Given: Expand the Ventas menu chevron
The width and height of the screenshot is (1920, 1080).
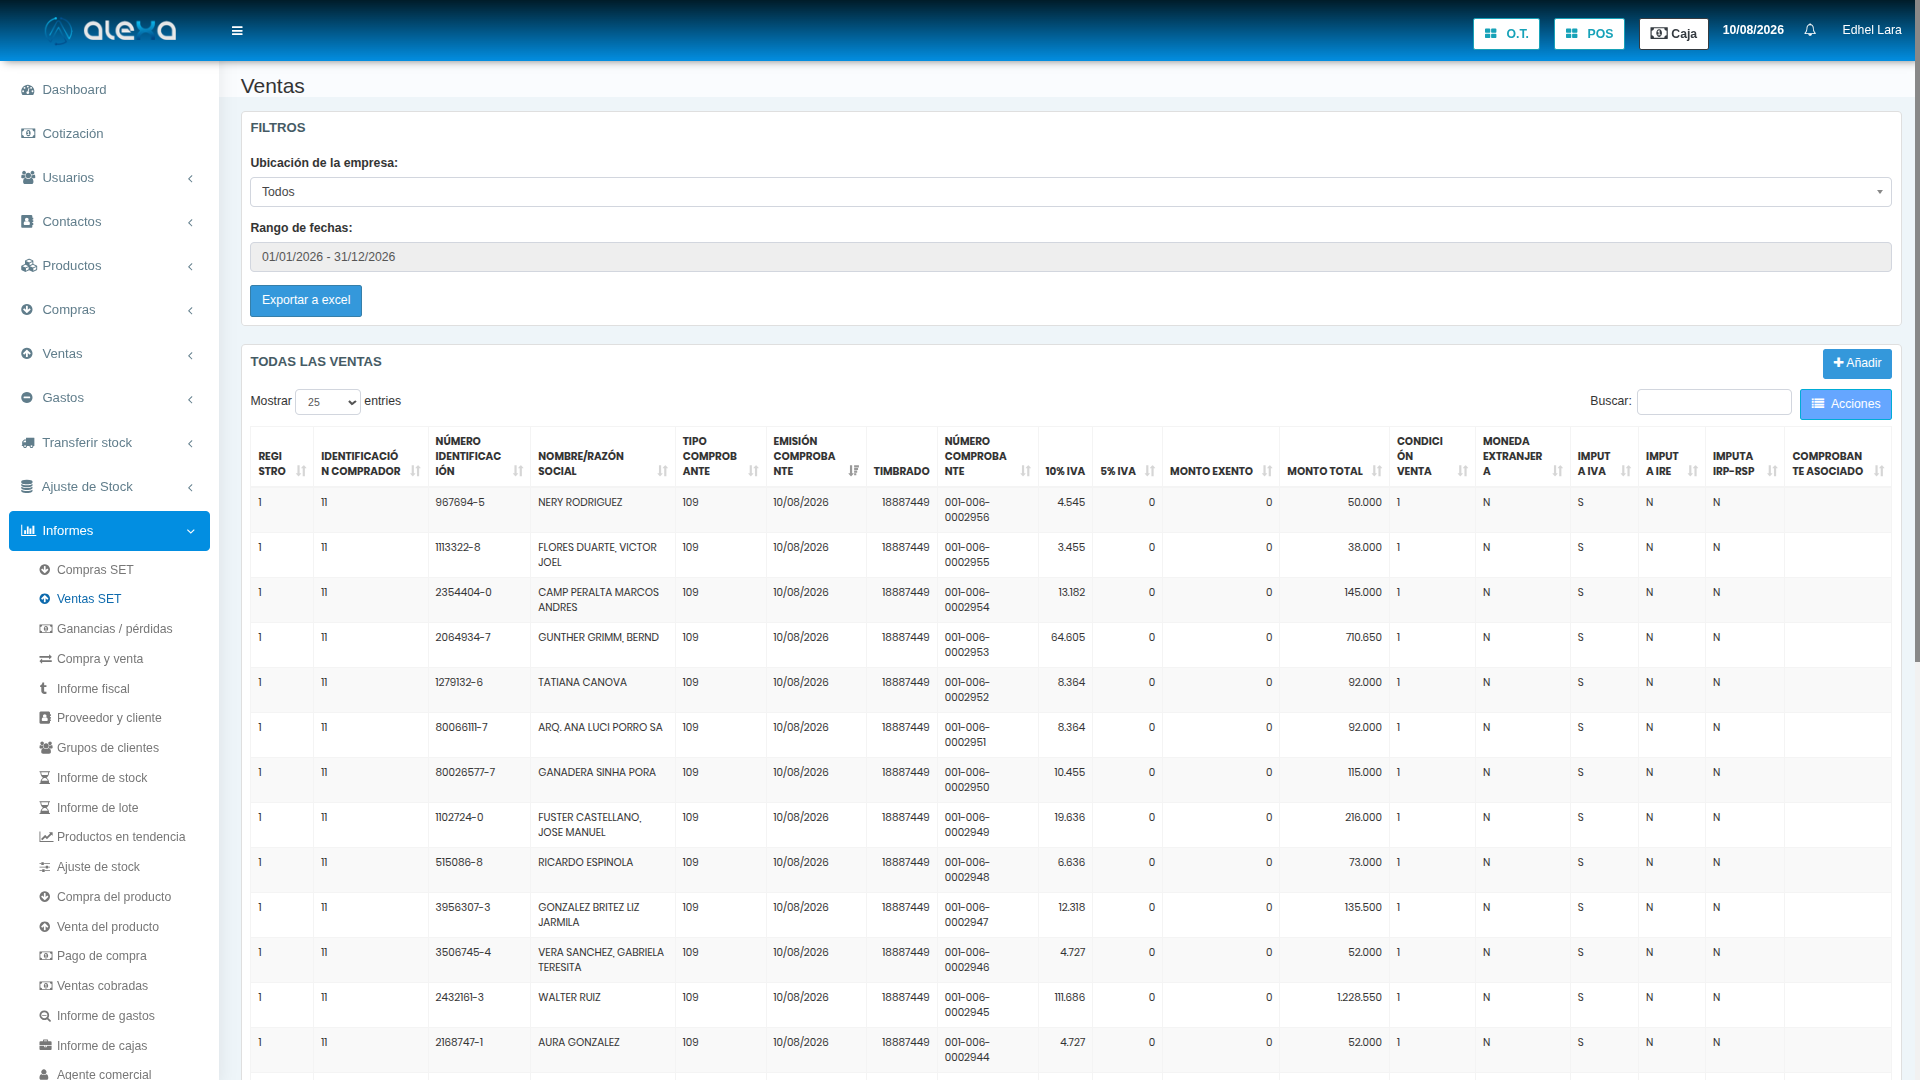Looking at the screenshot, I should [190, 355].
